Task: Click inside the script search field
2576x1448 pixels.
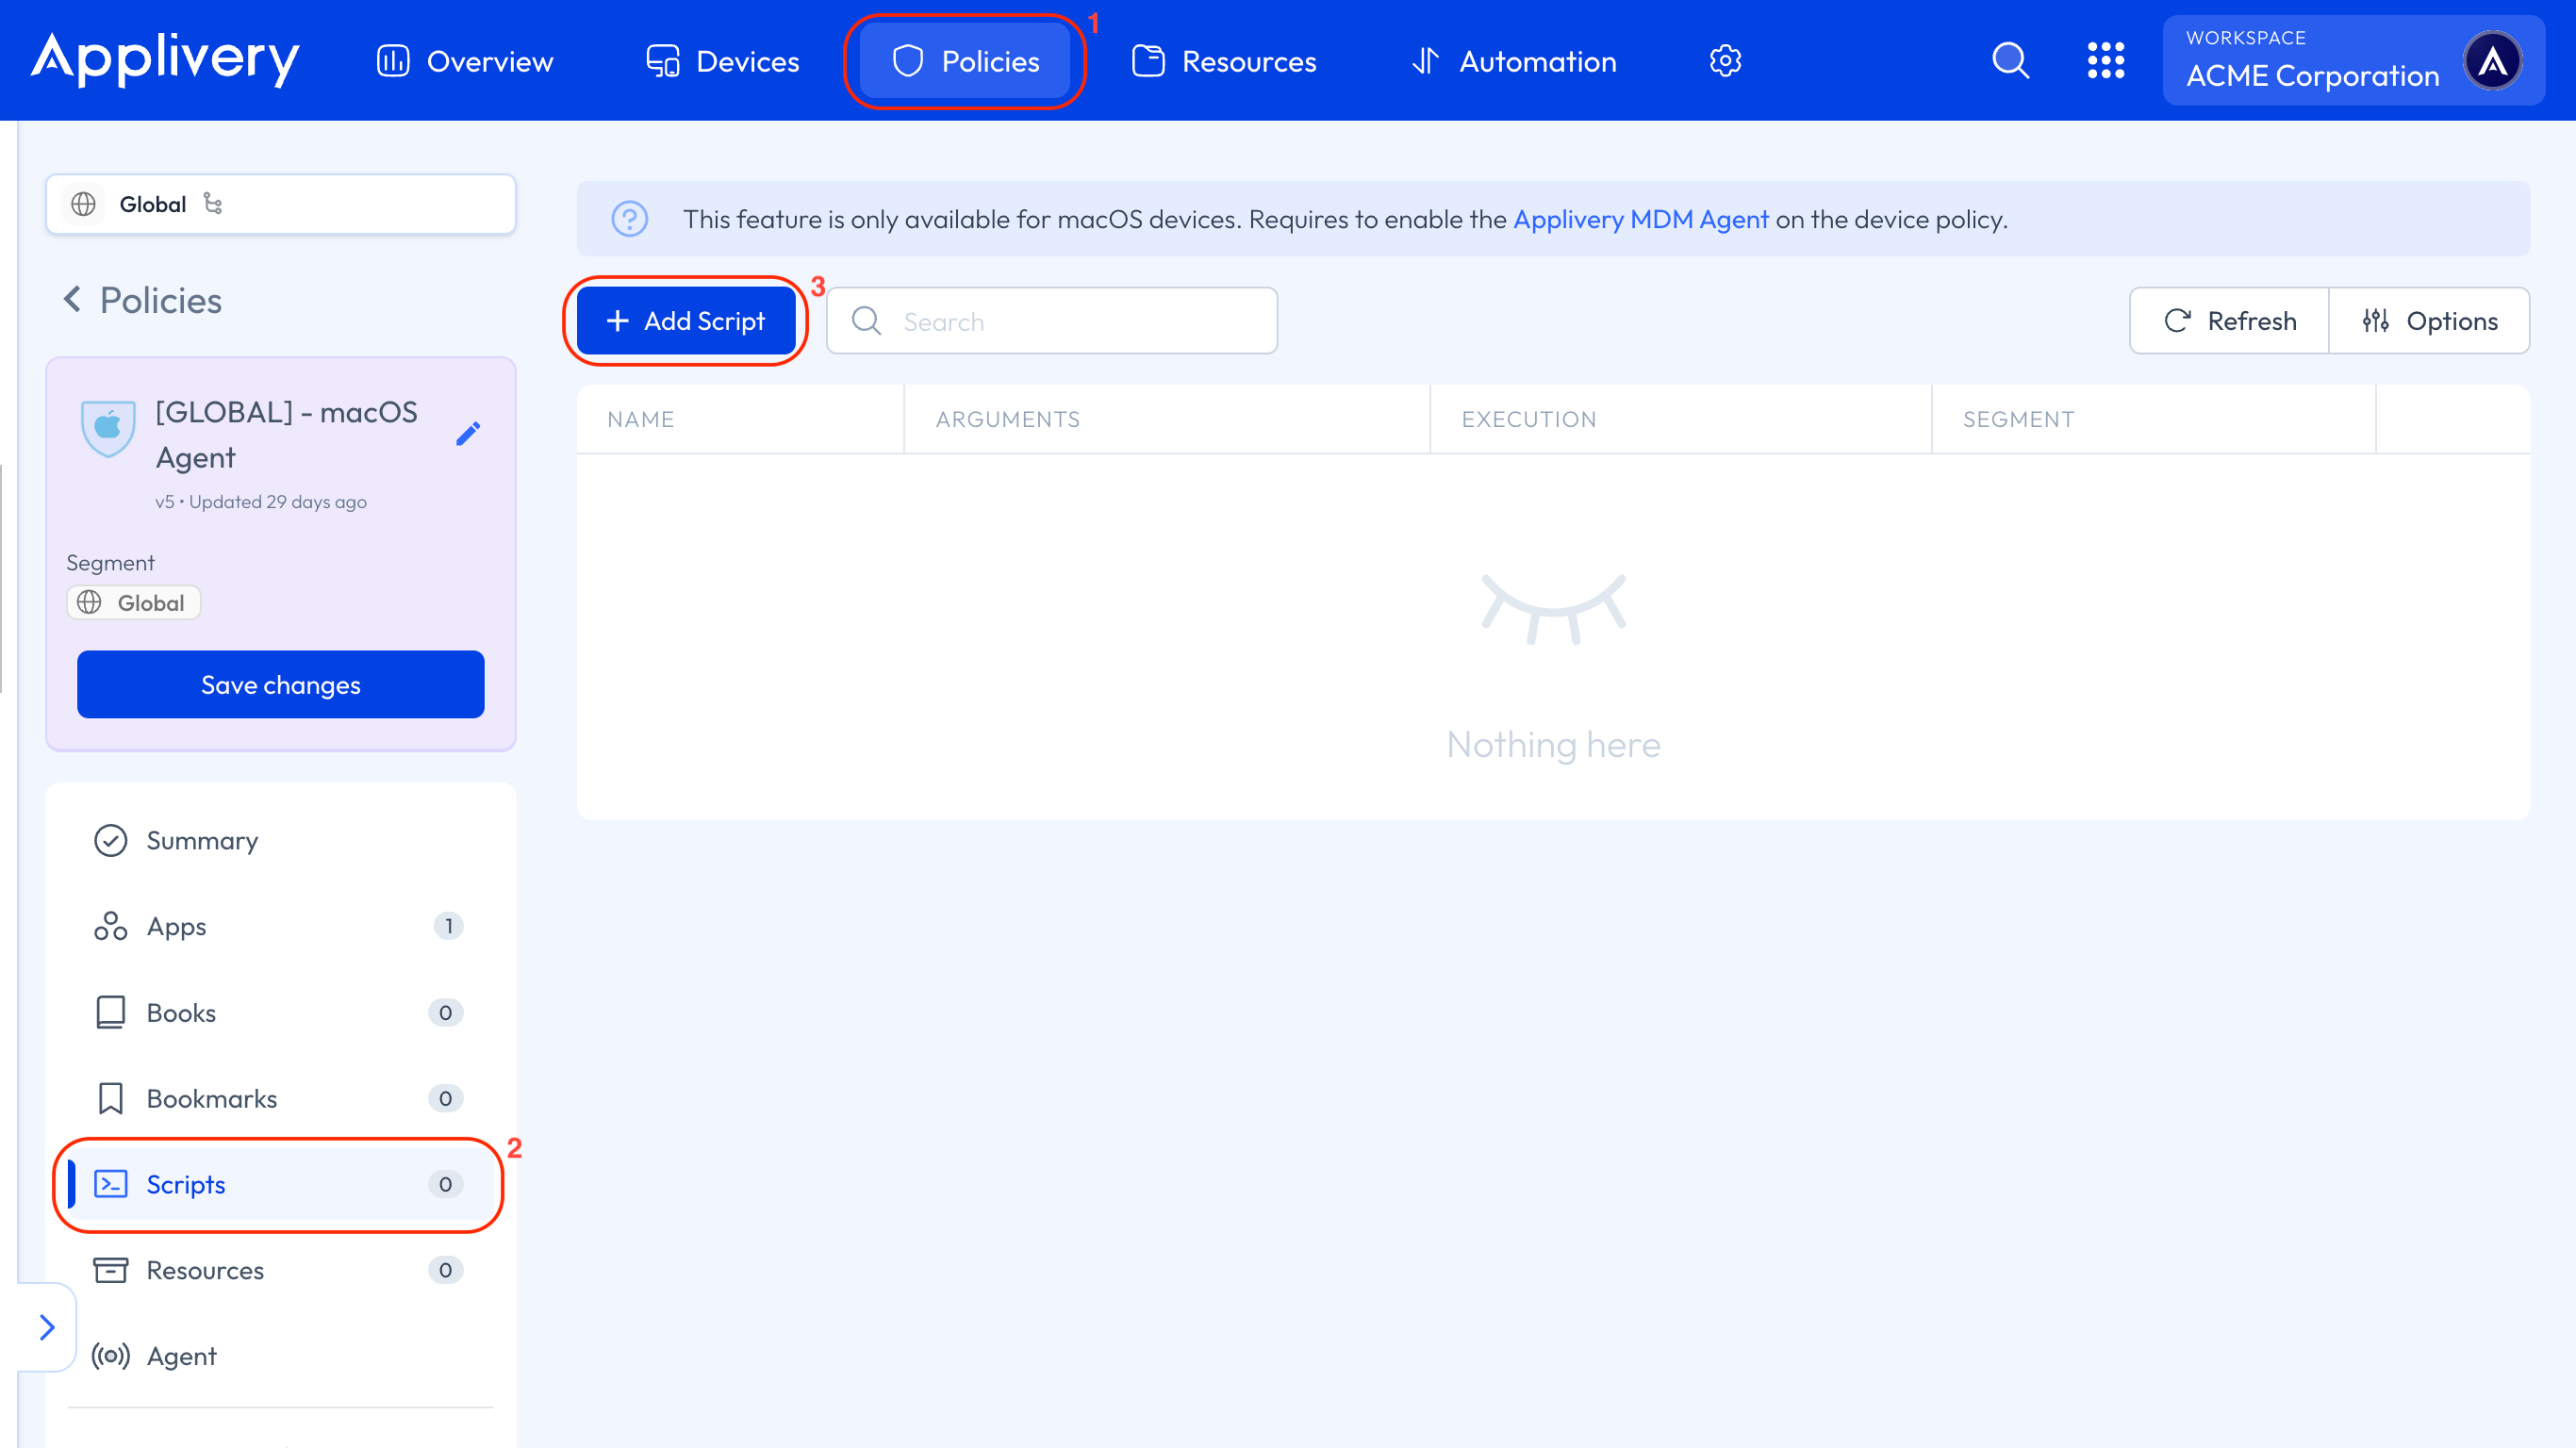Action: (x=1051, y=320)
